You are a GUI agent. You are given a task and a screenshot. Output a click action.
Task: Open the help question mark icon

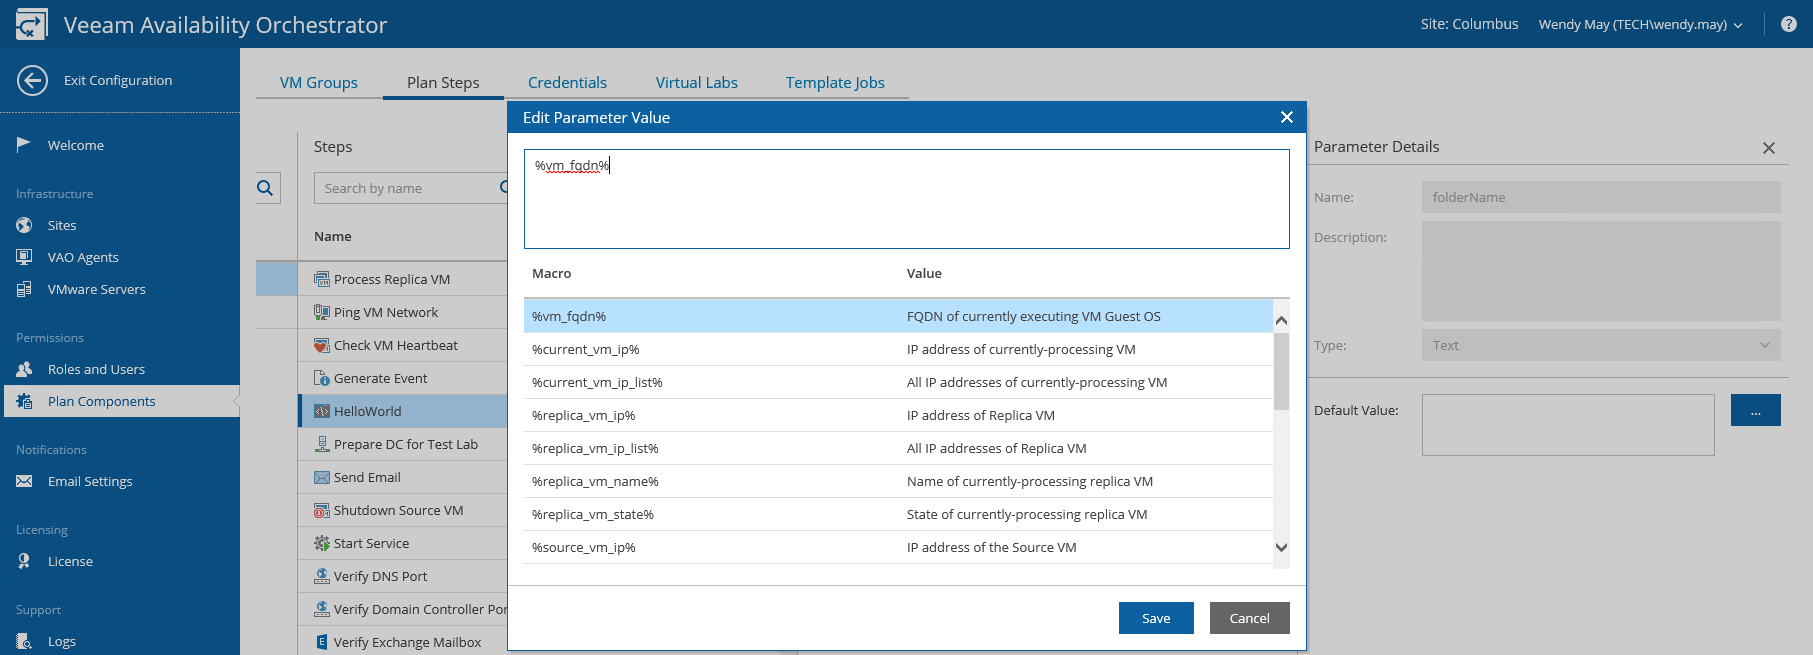coord(1789,24)
